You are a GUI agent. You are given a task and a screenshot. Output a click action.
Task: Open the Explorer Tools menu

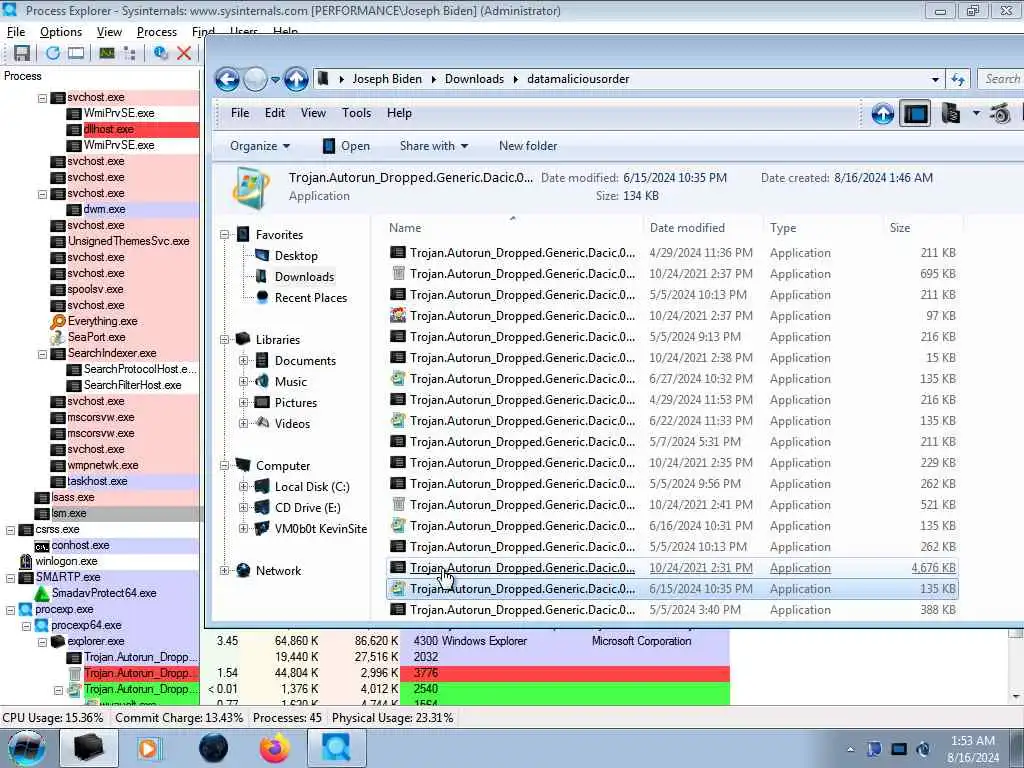tap(357, 113)
